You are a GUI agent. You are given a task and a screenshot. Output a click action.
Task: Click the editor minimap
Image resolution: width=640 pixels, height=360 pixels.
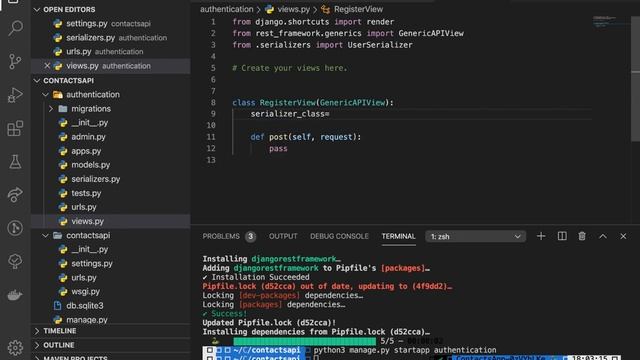[611, 21]
